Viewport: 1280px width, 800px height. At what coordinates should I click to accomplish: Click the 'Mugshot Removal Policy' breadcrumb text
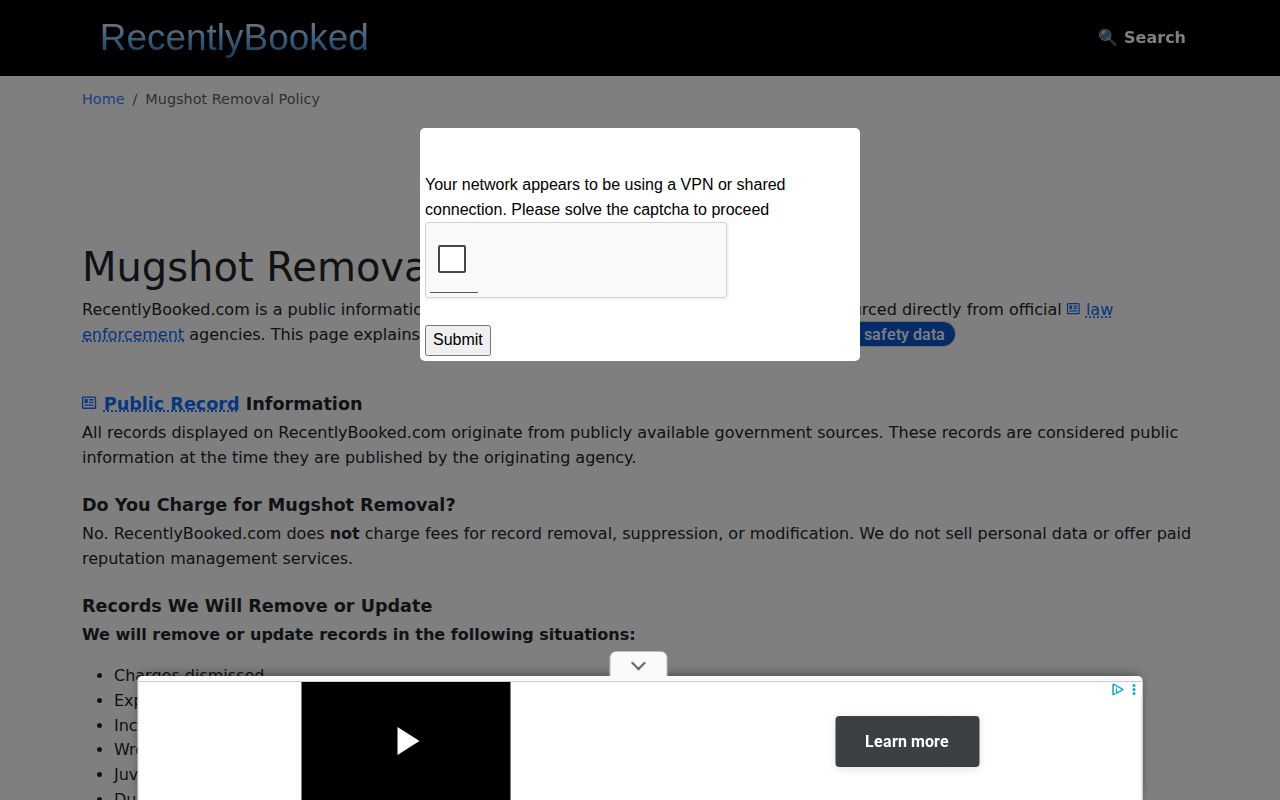[232, 99]
